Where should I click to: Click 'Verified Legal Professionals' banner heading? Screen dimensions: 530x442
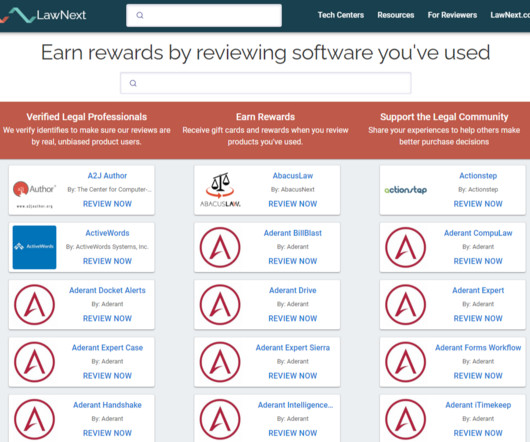point(87,117)
